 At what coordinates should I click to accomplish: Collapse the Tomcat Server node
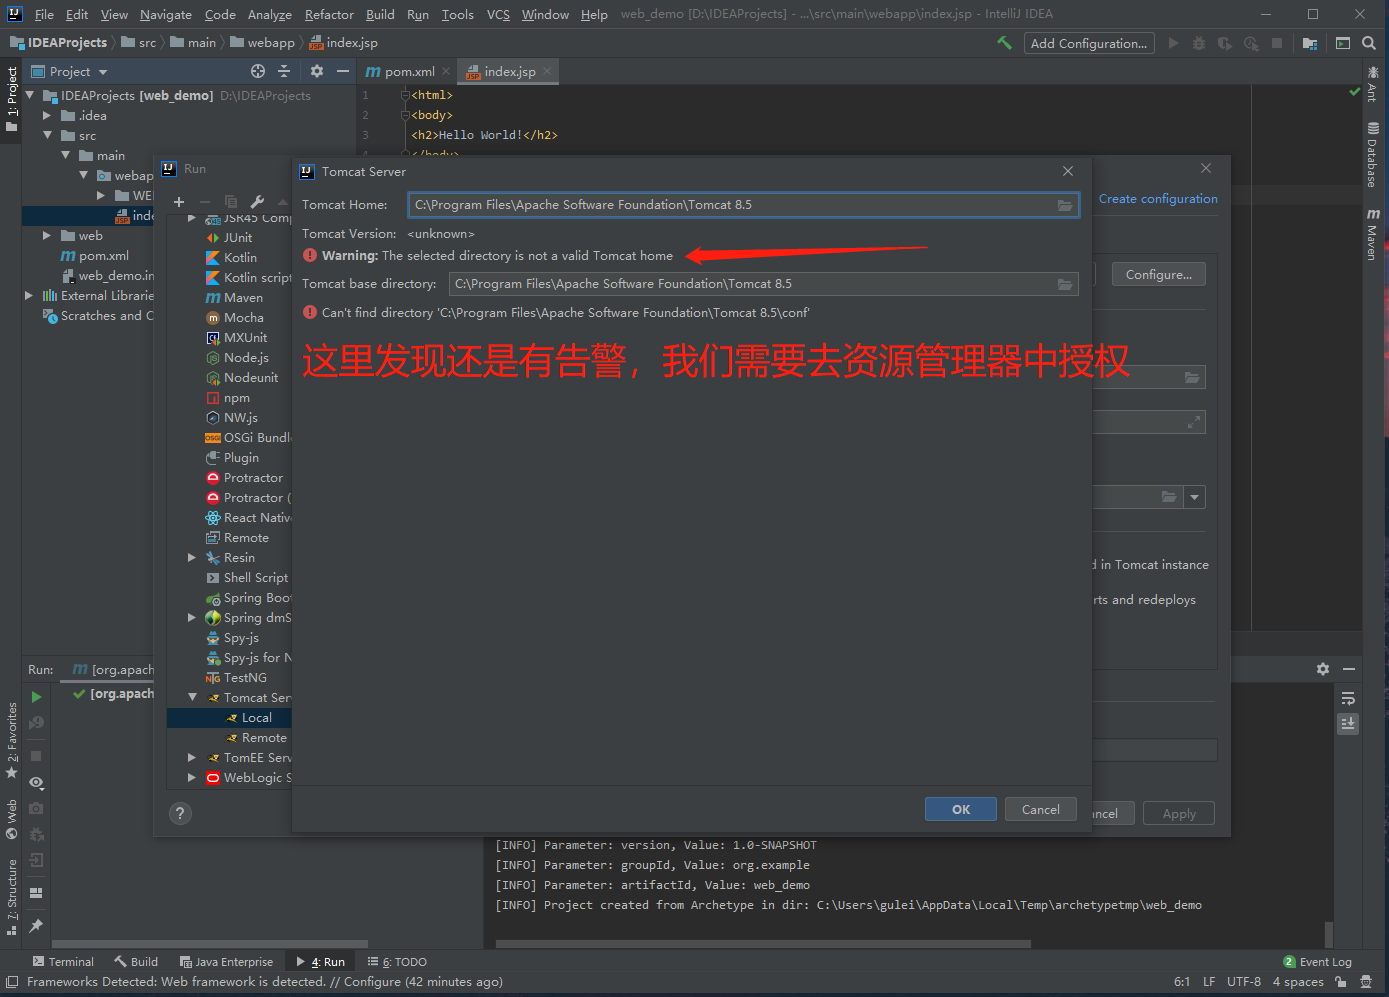[192, 698]
